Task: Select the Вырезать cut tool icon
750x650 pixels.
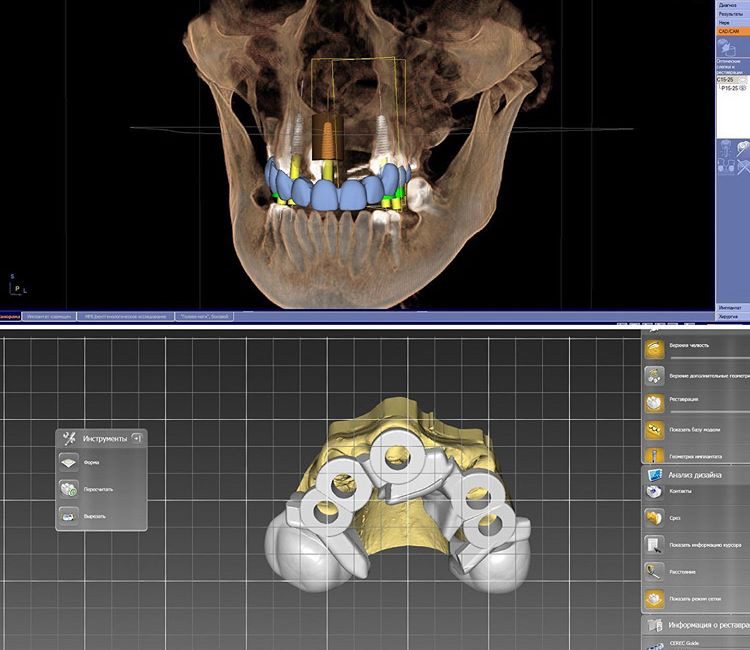Action: tap(69, 516)
